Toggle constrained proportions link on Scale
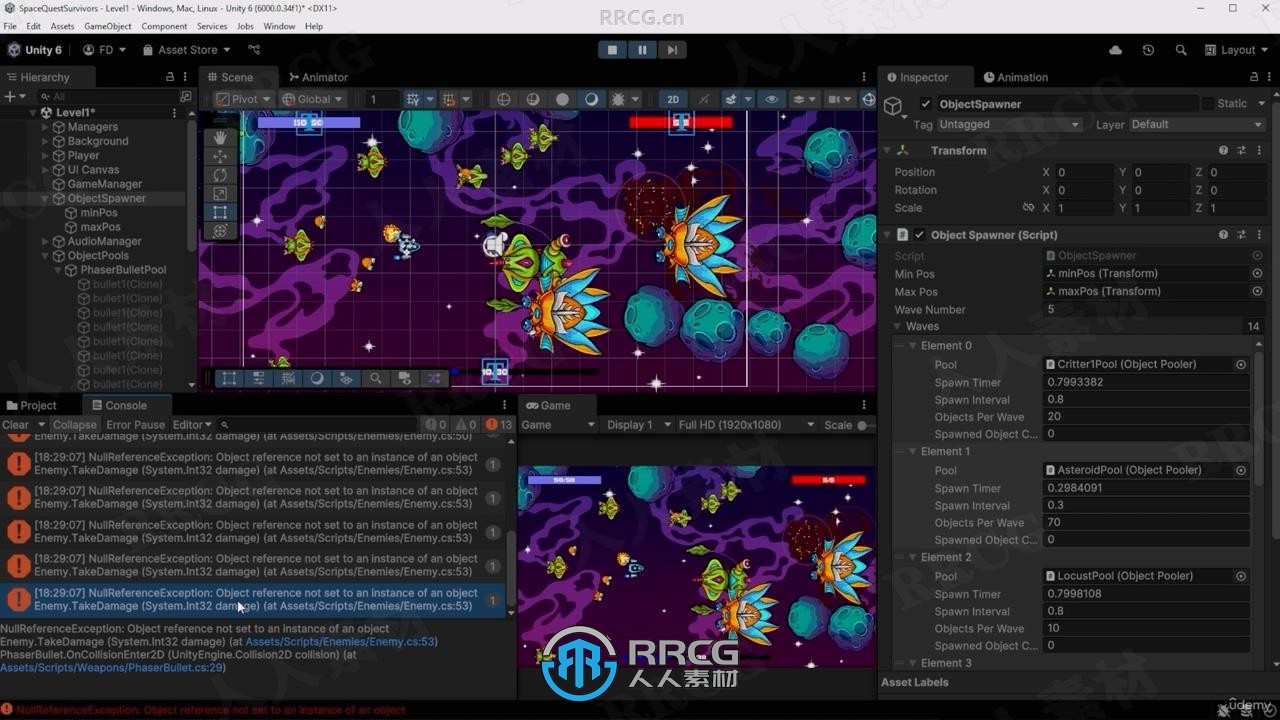Image resolution: width=1280 pixels, height=720 pixels. (1028, 208)
